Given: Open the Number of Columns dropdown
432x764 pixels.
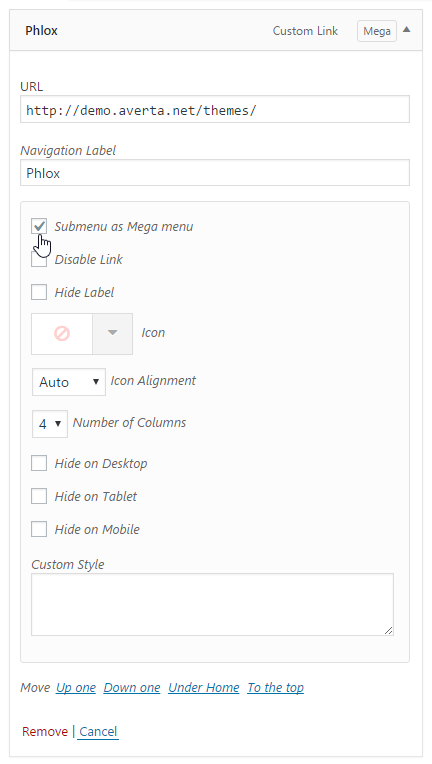Looking at the screenshot, I should point(50,424).
